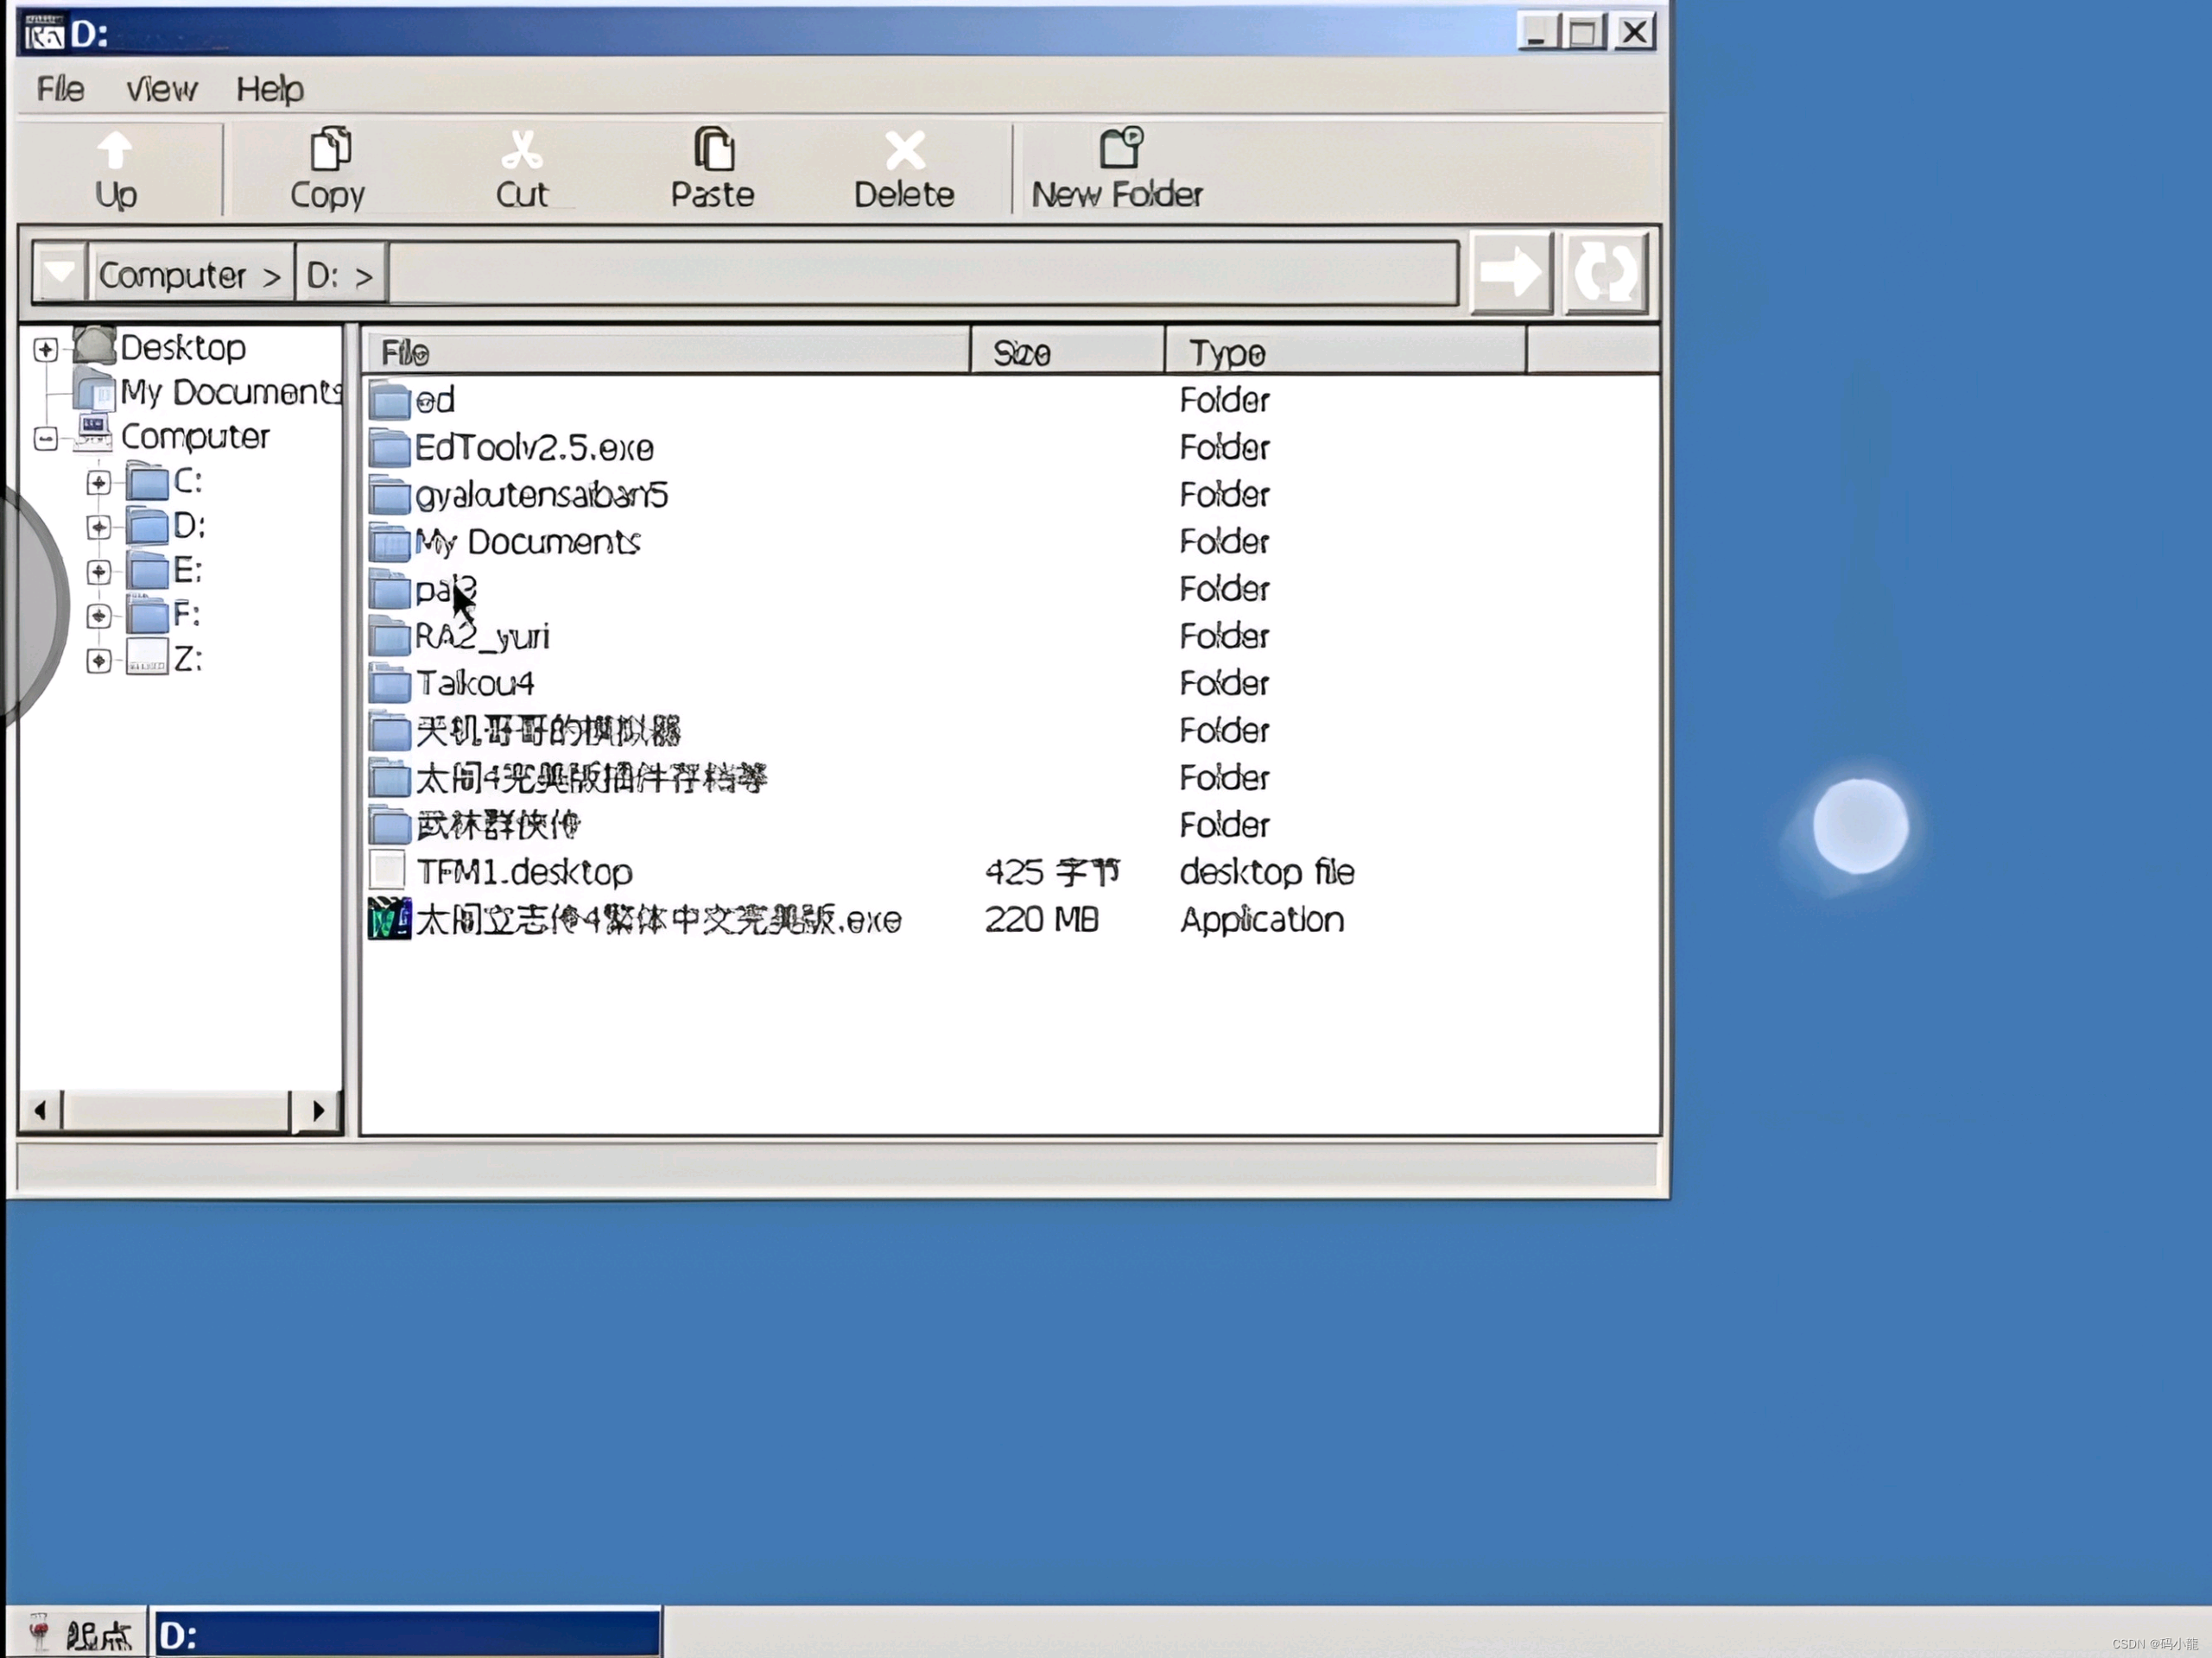Expand the C: drive node
The height and width of the screenshot is (1658, 2212).
98,483
